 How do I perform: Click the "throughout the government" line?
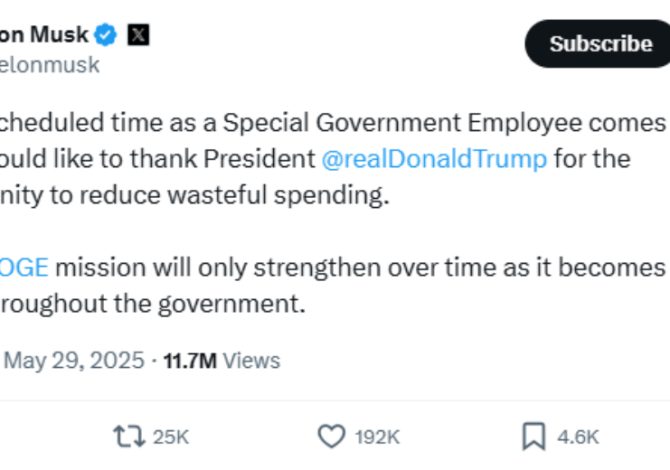(150, 303)
